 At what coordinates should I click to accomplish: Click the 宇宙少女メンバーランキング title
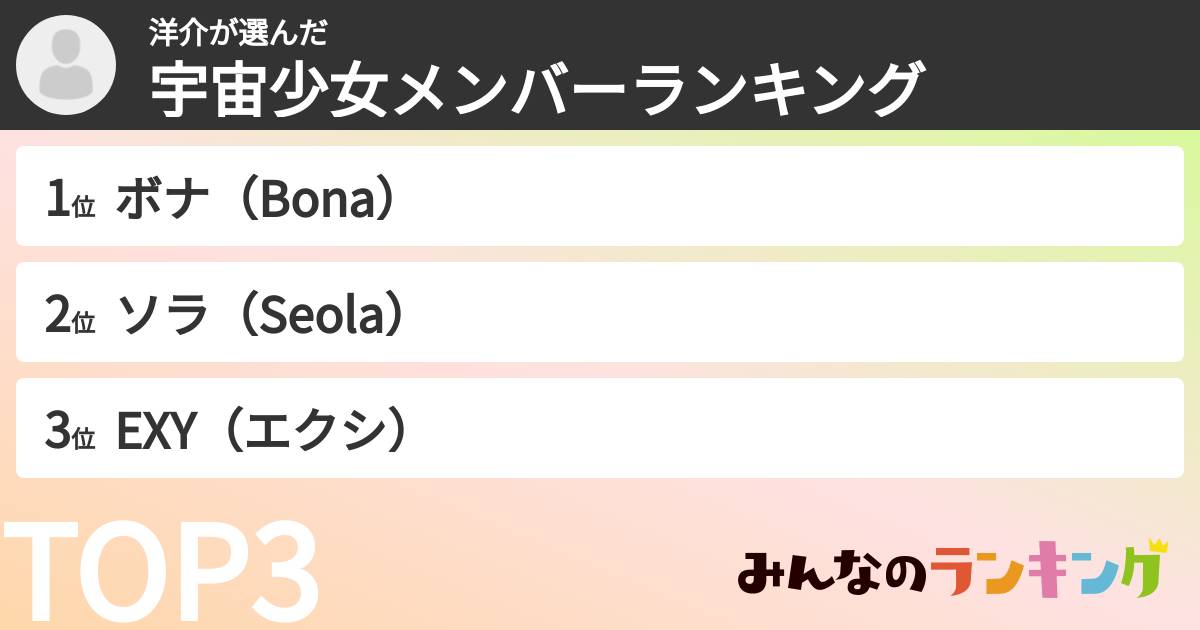tap(535, 89)
